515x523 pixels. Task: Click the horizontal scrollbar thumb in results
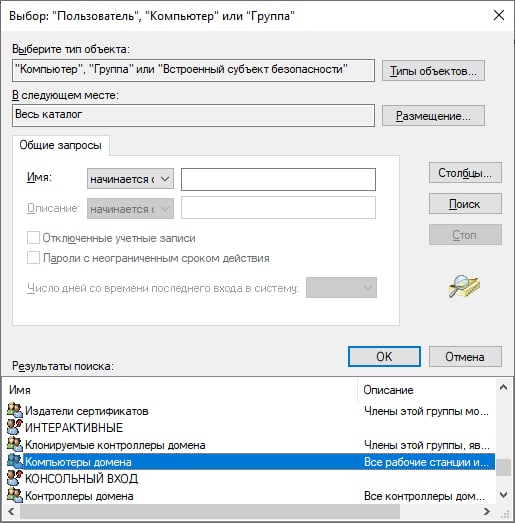(210, 511)
